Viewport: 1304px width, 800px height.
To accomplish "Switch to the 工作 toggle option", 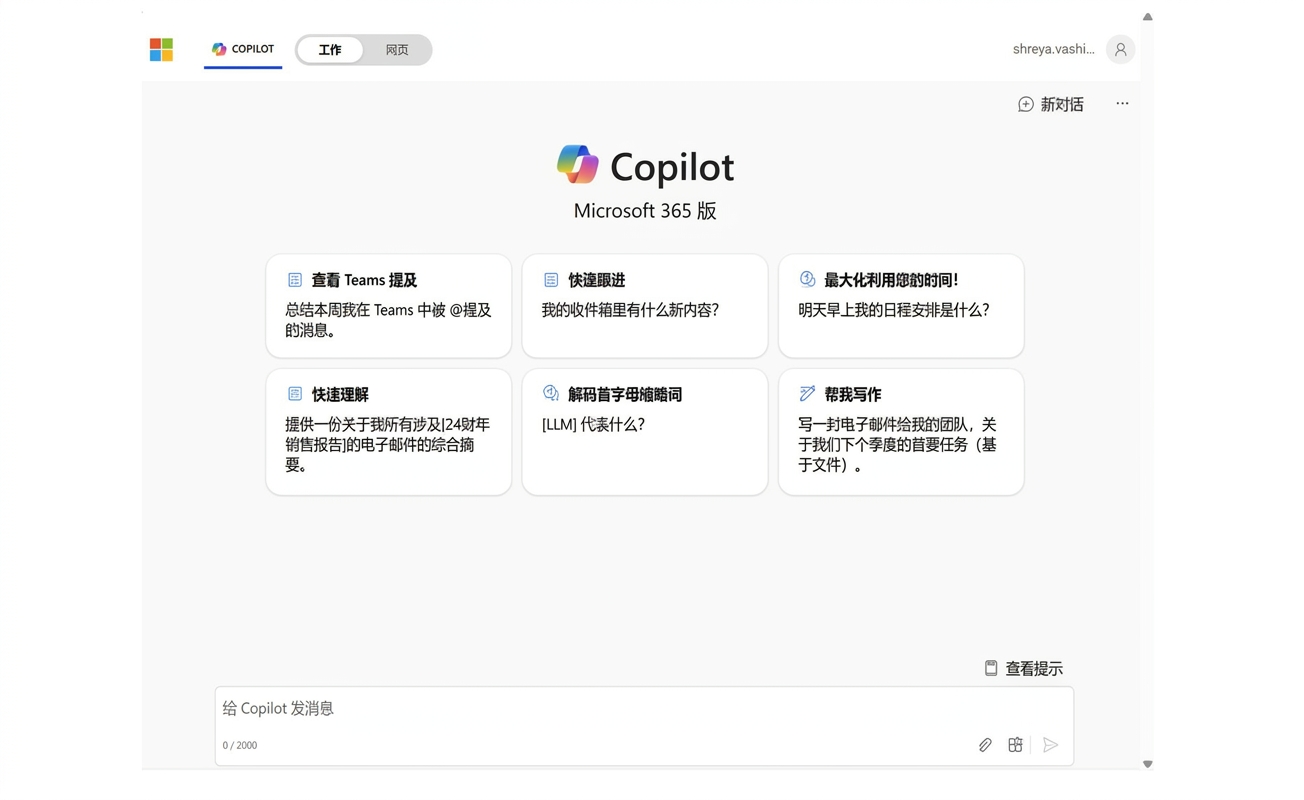I will (x=330, y=50).
